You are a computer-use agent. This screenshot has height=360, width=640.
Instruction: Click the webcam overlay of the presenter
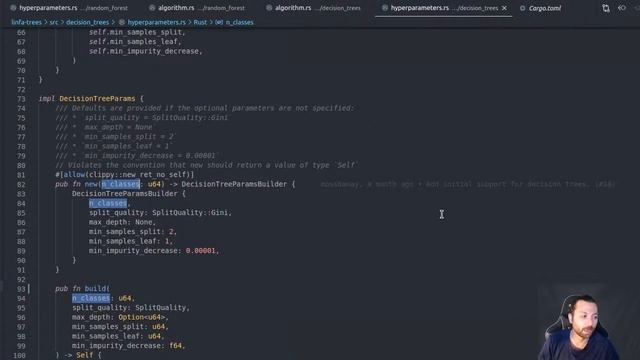[x=580, y=327]
